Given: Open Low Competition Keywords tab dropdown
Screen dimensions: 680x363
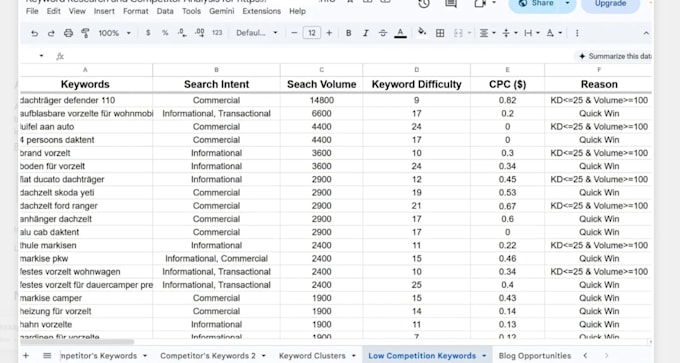Looking at the screenshot, I should (x=484, y=356).
